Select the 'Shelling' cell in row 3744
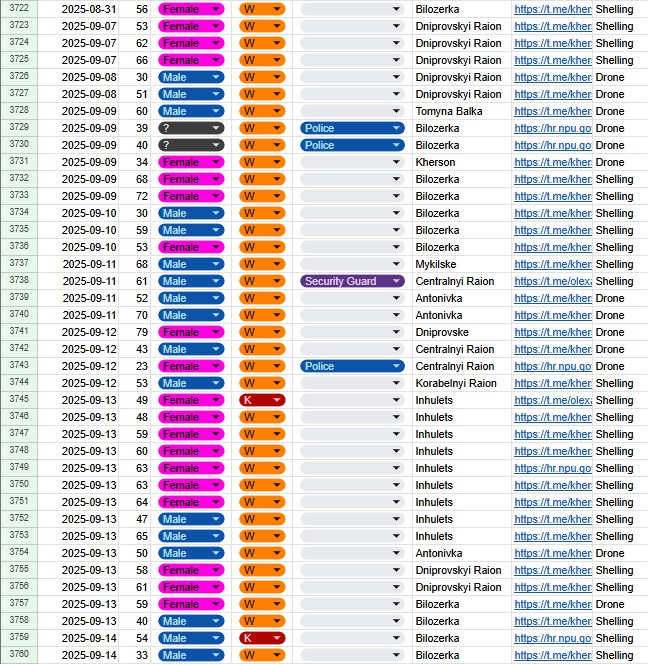This screenshot has width=648, height=664. coord(620,383)
